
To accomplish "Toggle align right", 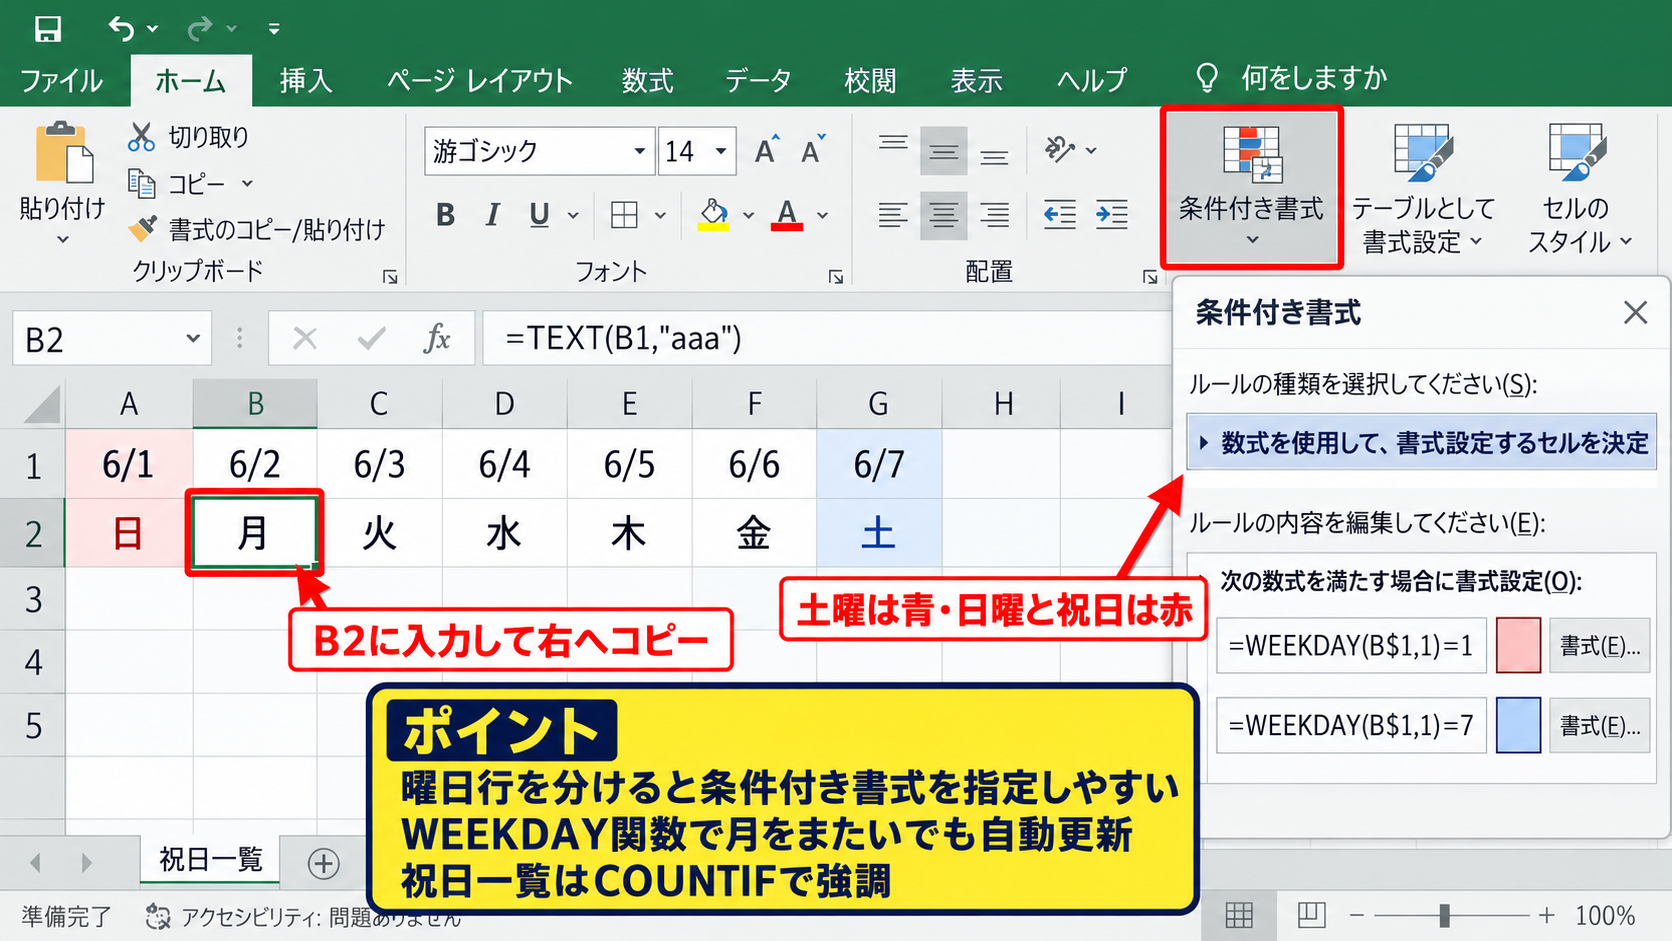I will coord(994,215).
